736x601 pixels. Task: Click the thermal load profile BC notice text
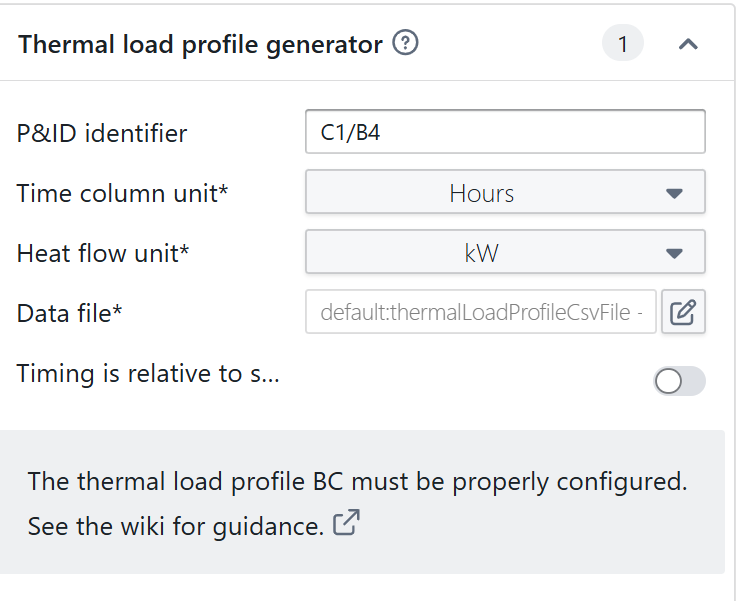(x=357, y=481)
